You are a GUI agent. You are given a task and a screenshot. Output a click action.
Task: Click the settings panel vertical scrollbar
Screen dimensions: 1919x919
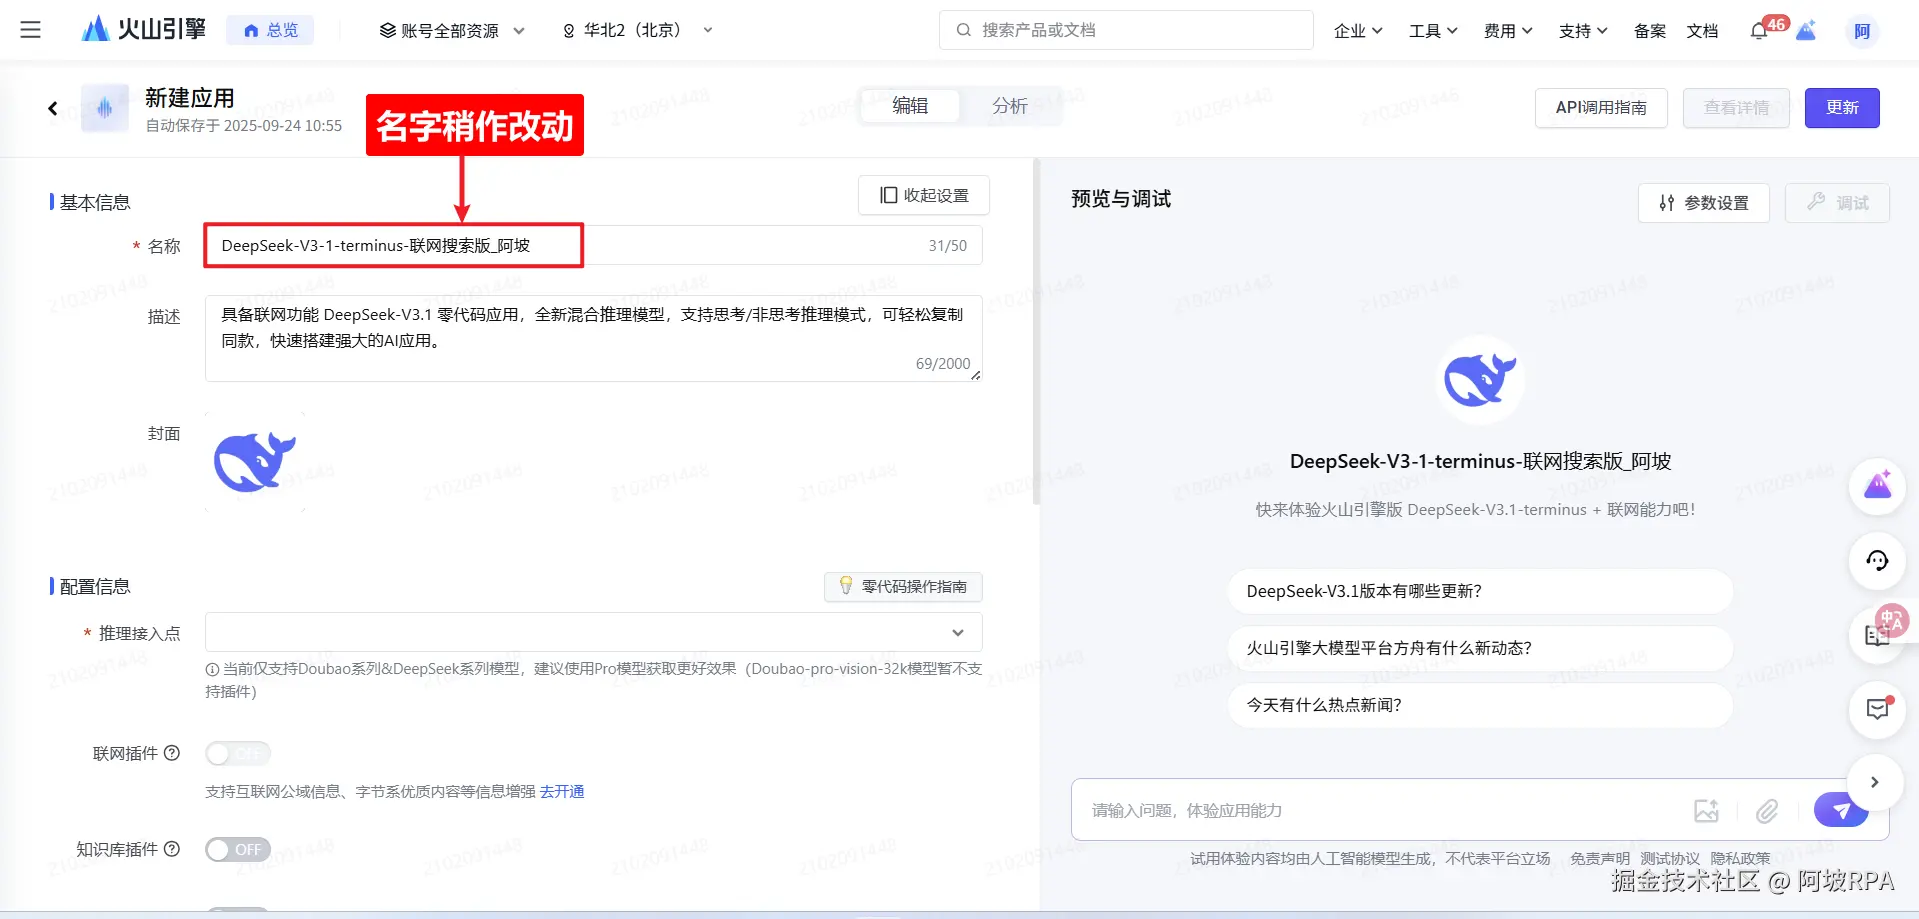tap(1036, 332)
